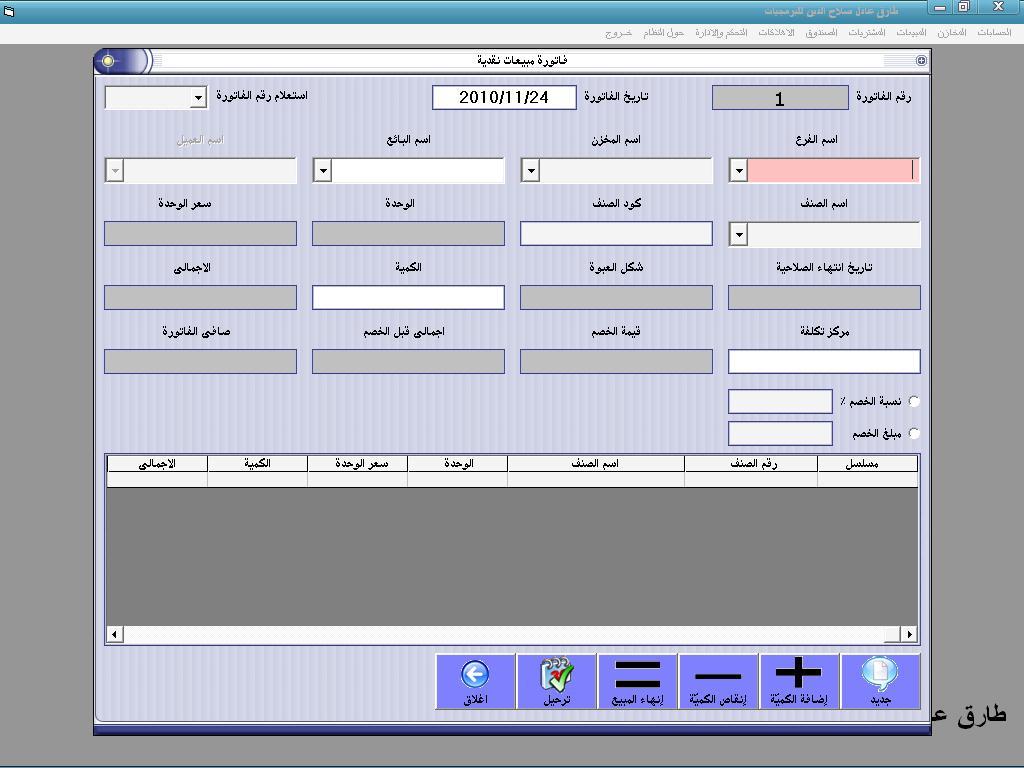This screenshot has height=768, width=1024.
Task: Click the sun icon at the form title's left
Action: 108,61
